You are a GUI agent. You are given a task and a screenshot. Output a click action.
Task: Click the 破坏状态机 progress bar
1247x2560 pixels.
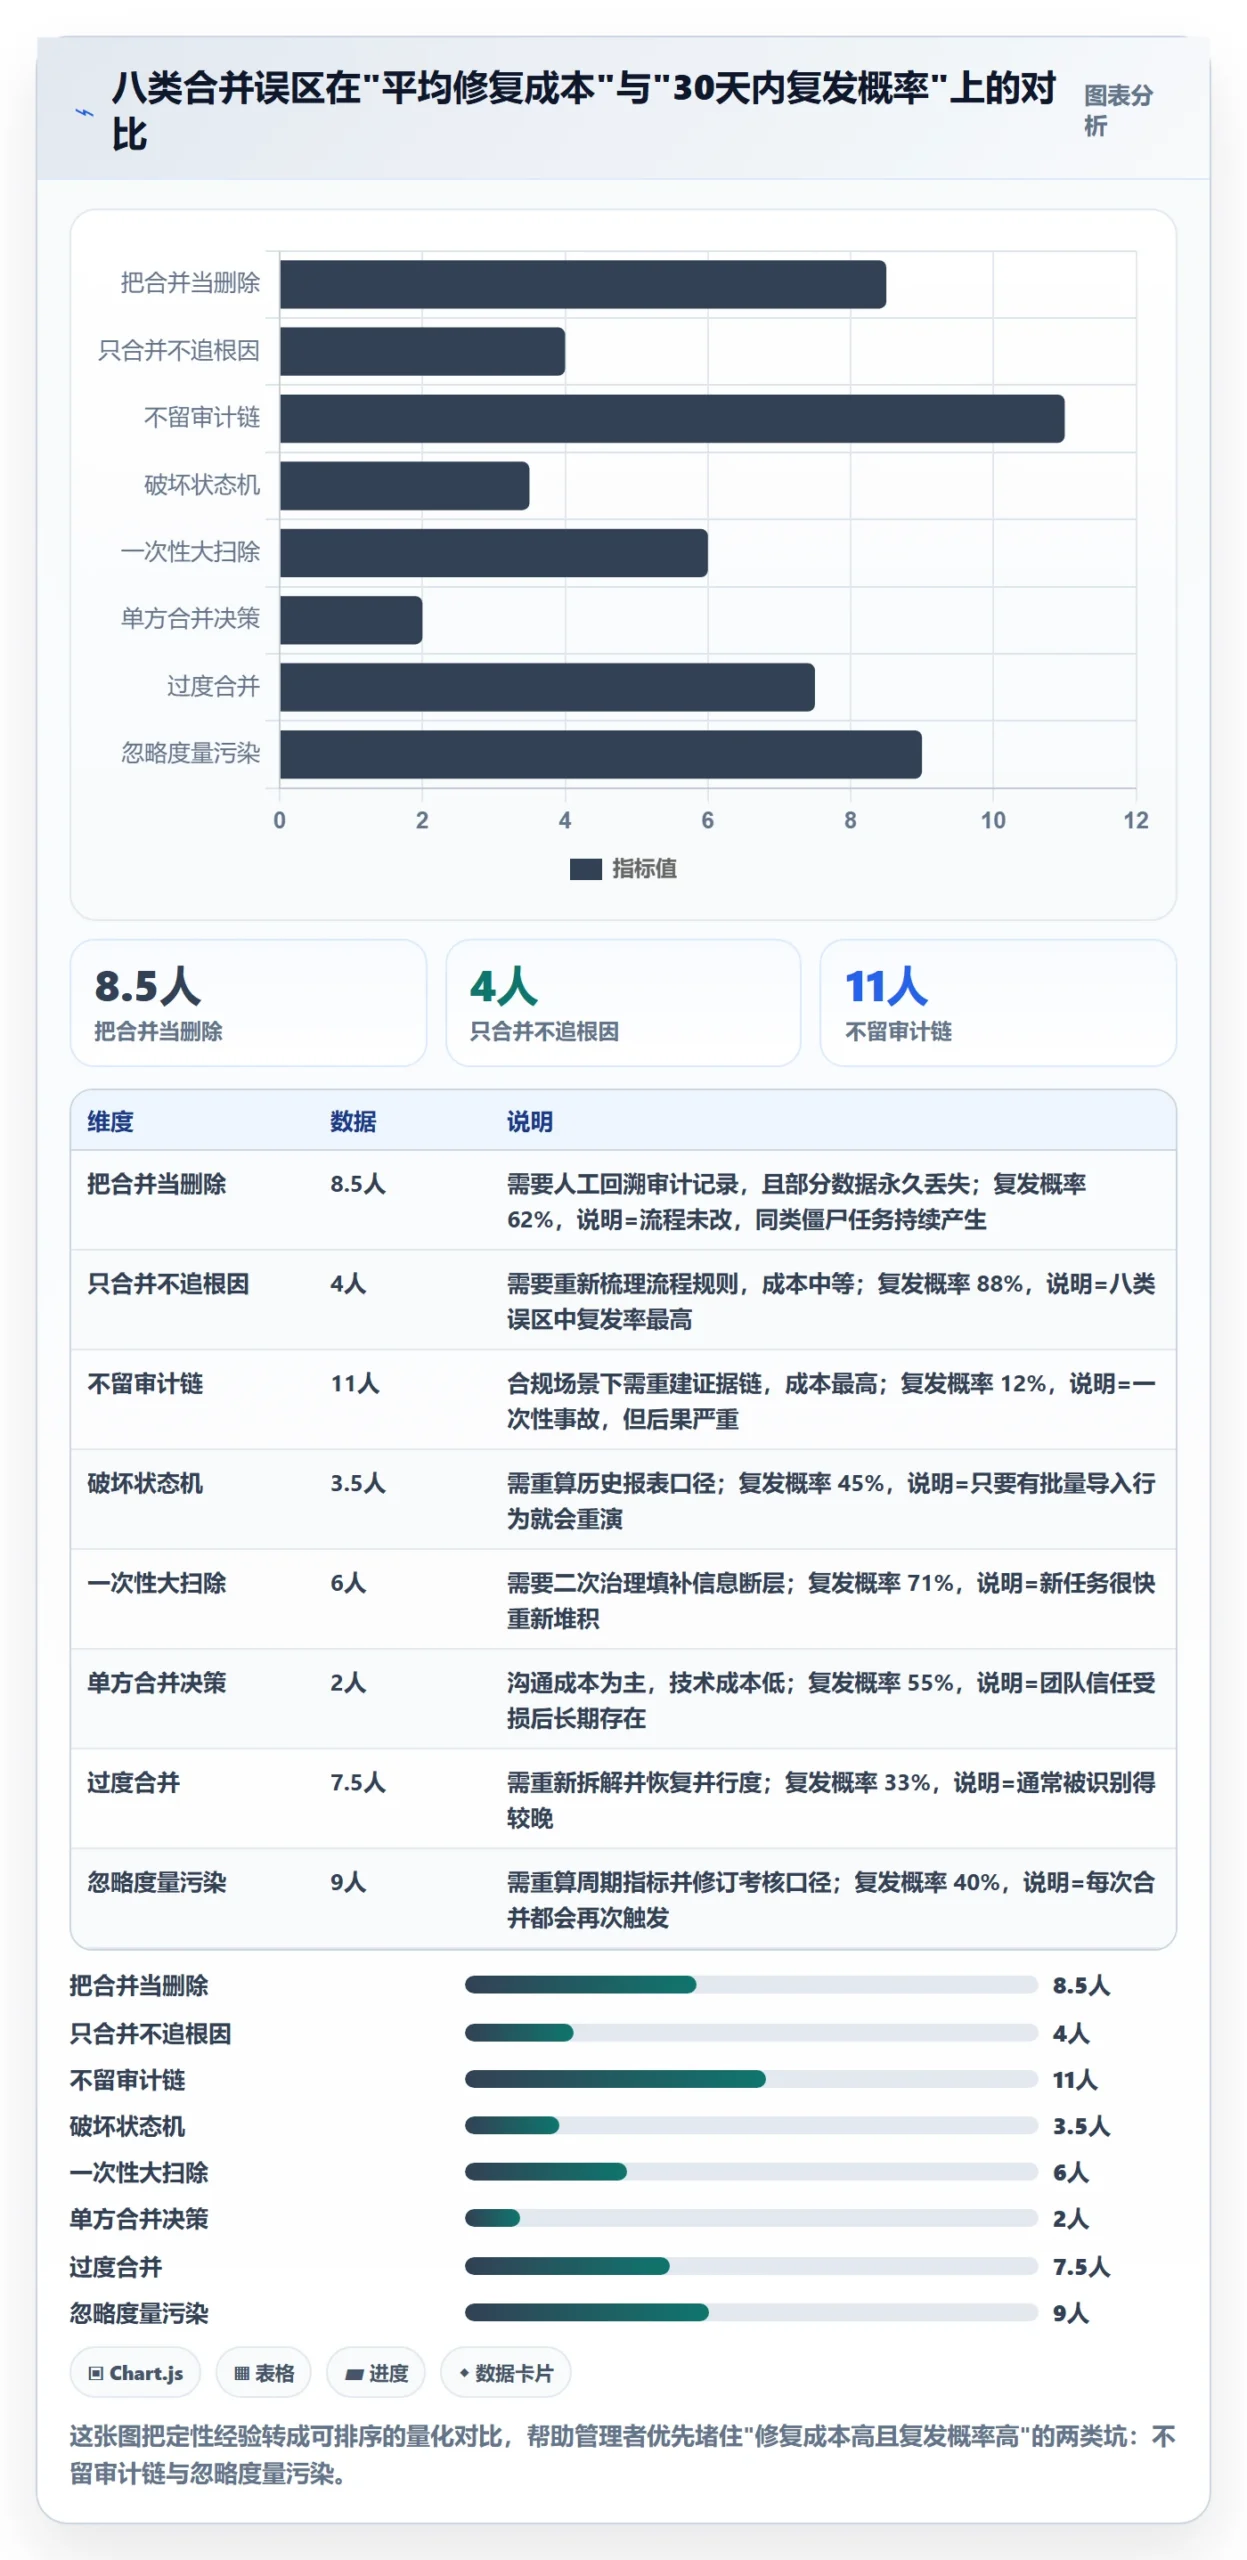(x=751, y=2125)
